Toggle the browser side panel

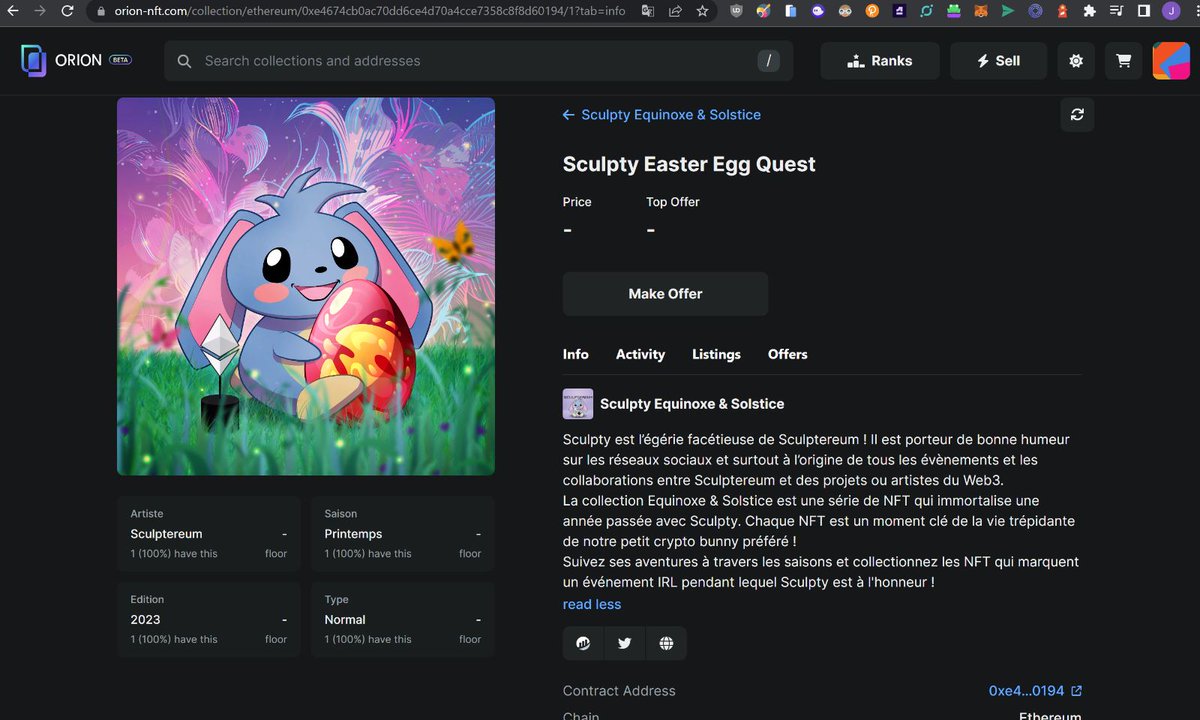[1144, 11]
